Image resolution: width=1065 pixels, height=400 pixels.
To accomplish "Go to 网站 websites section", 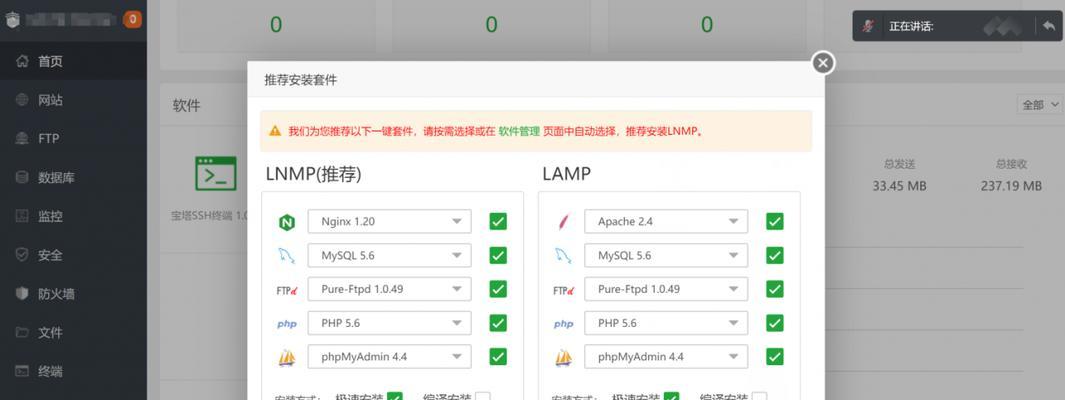I will click(x=73, y=101).
